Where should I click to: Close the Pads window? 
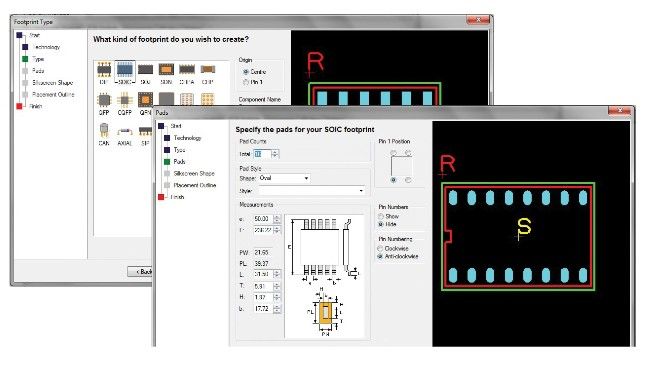coord(620,110)
